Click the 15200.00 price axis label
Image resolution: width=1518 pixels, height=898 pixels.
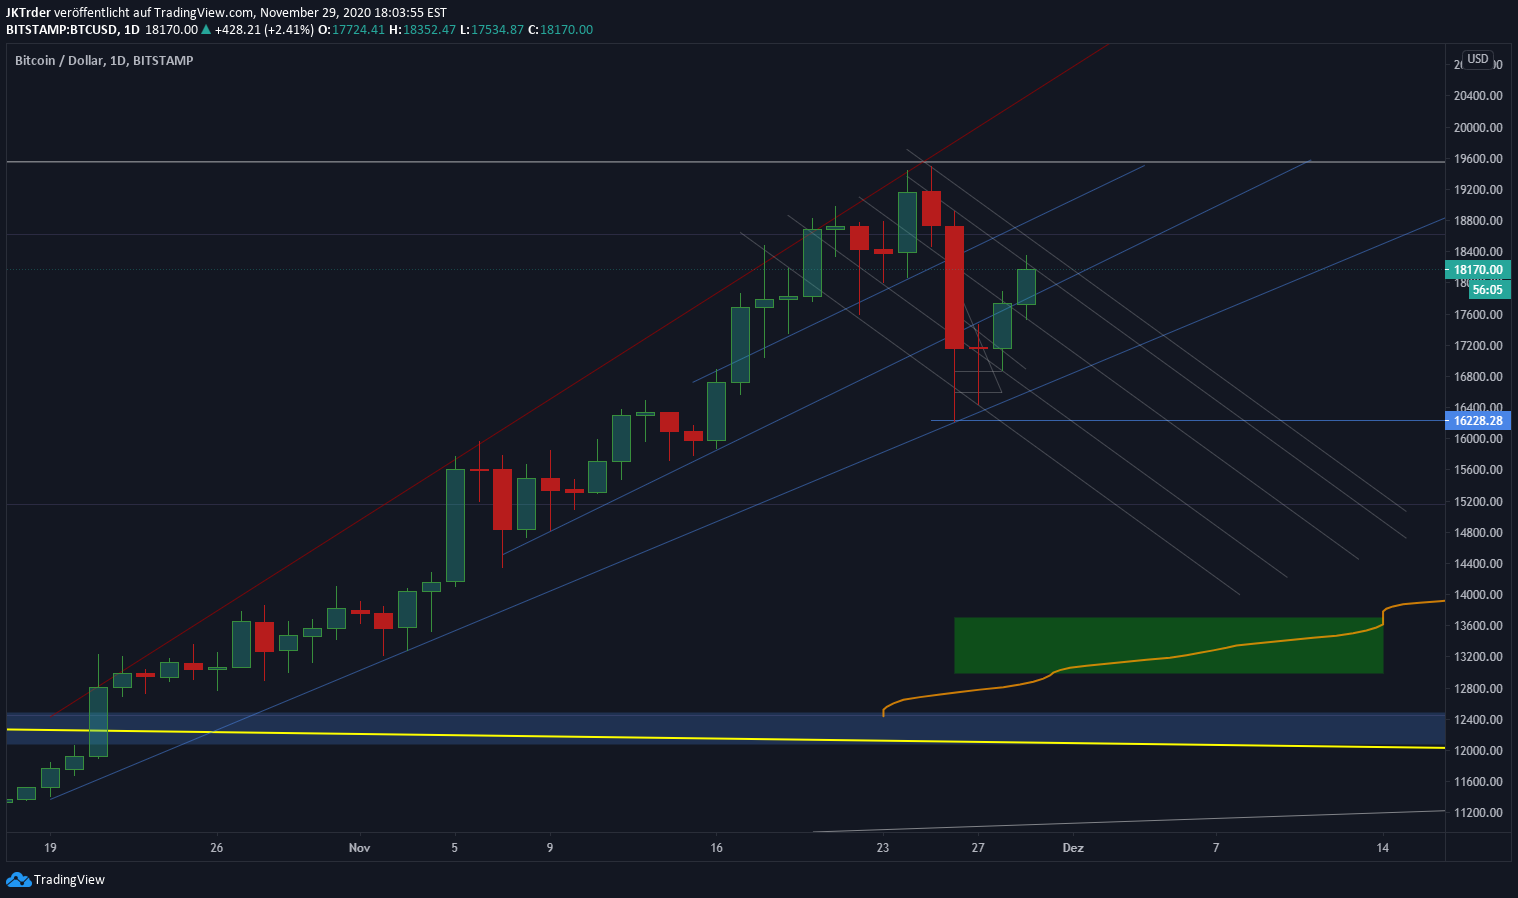pos(1478,502)
